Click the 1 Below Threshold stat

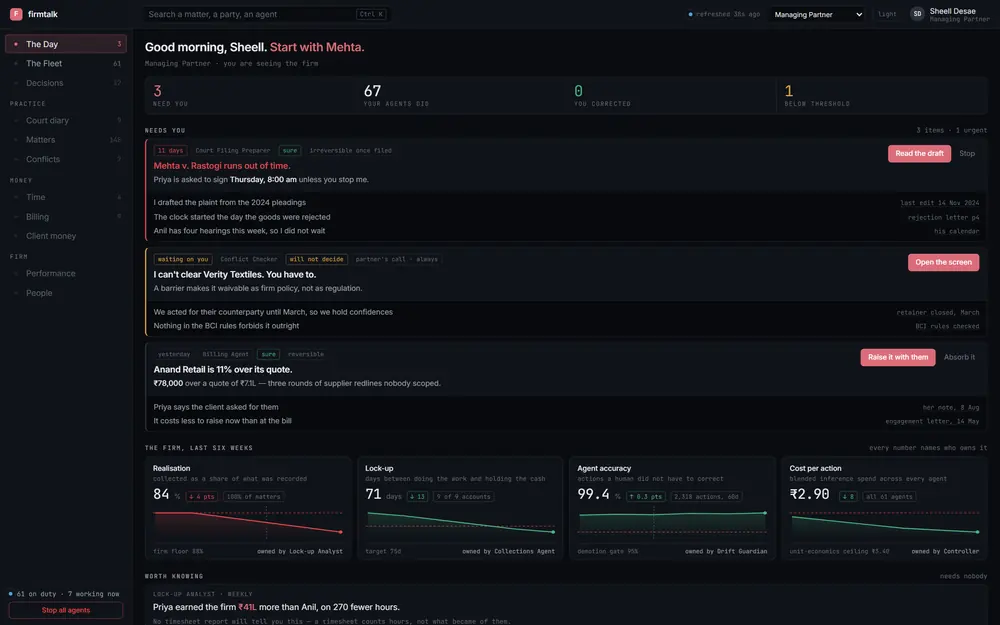pos(882,96)
